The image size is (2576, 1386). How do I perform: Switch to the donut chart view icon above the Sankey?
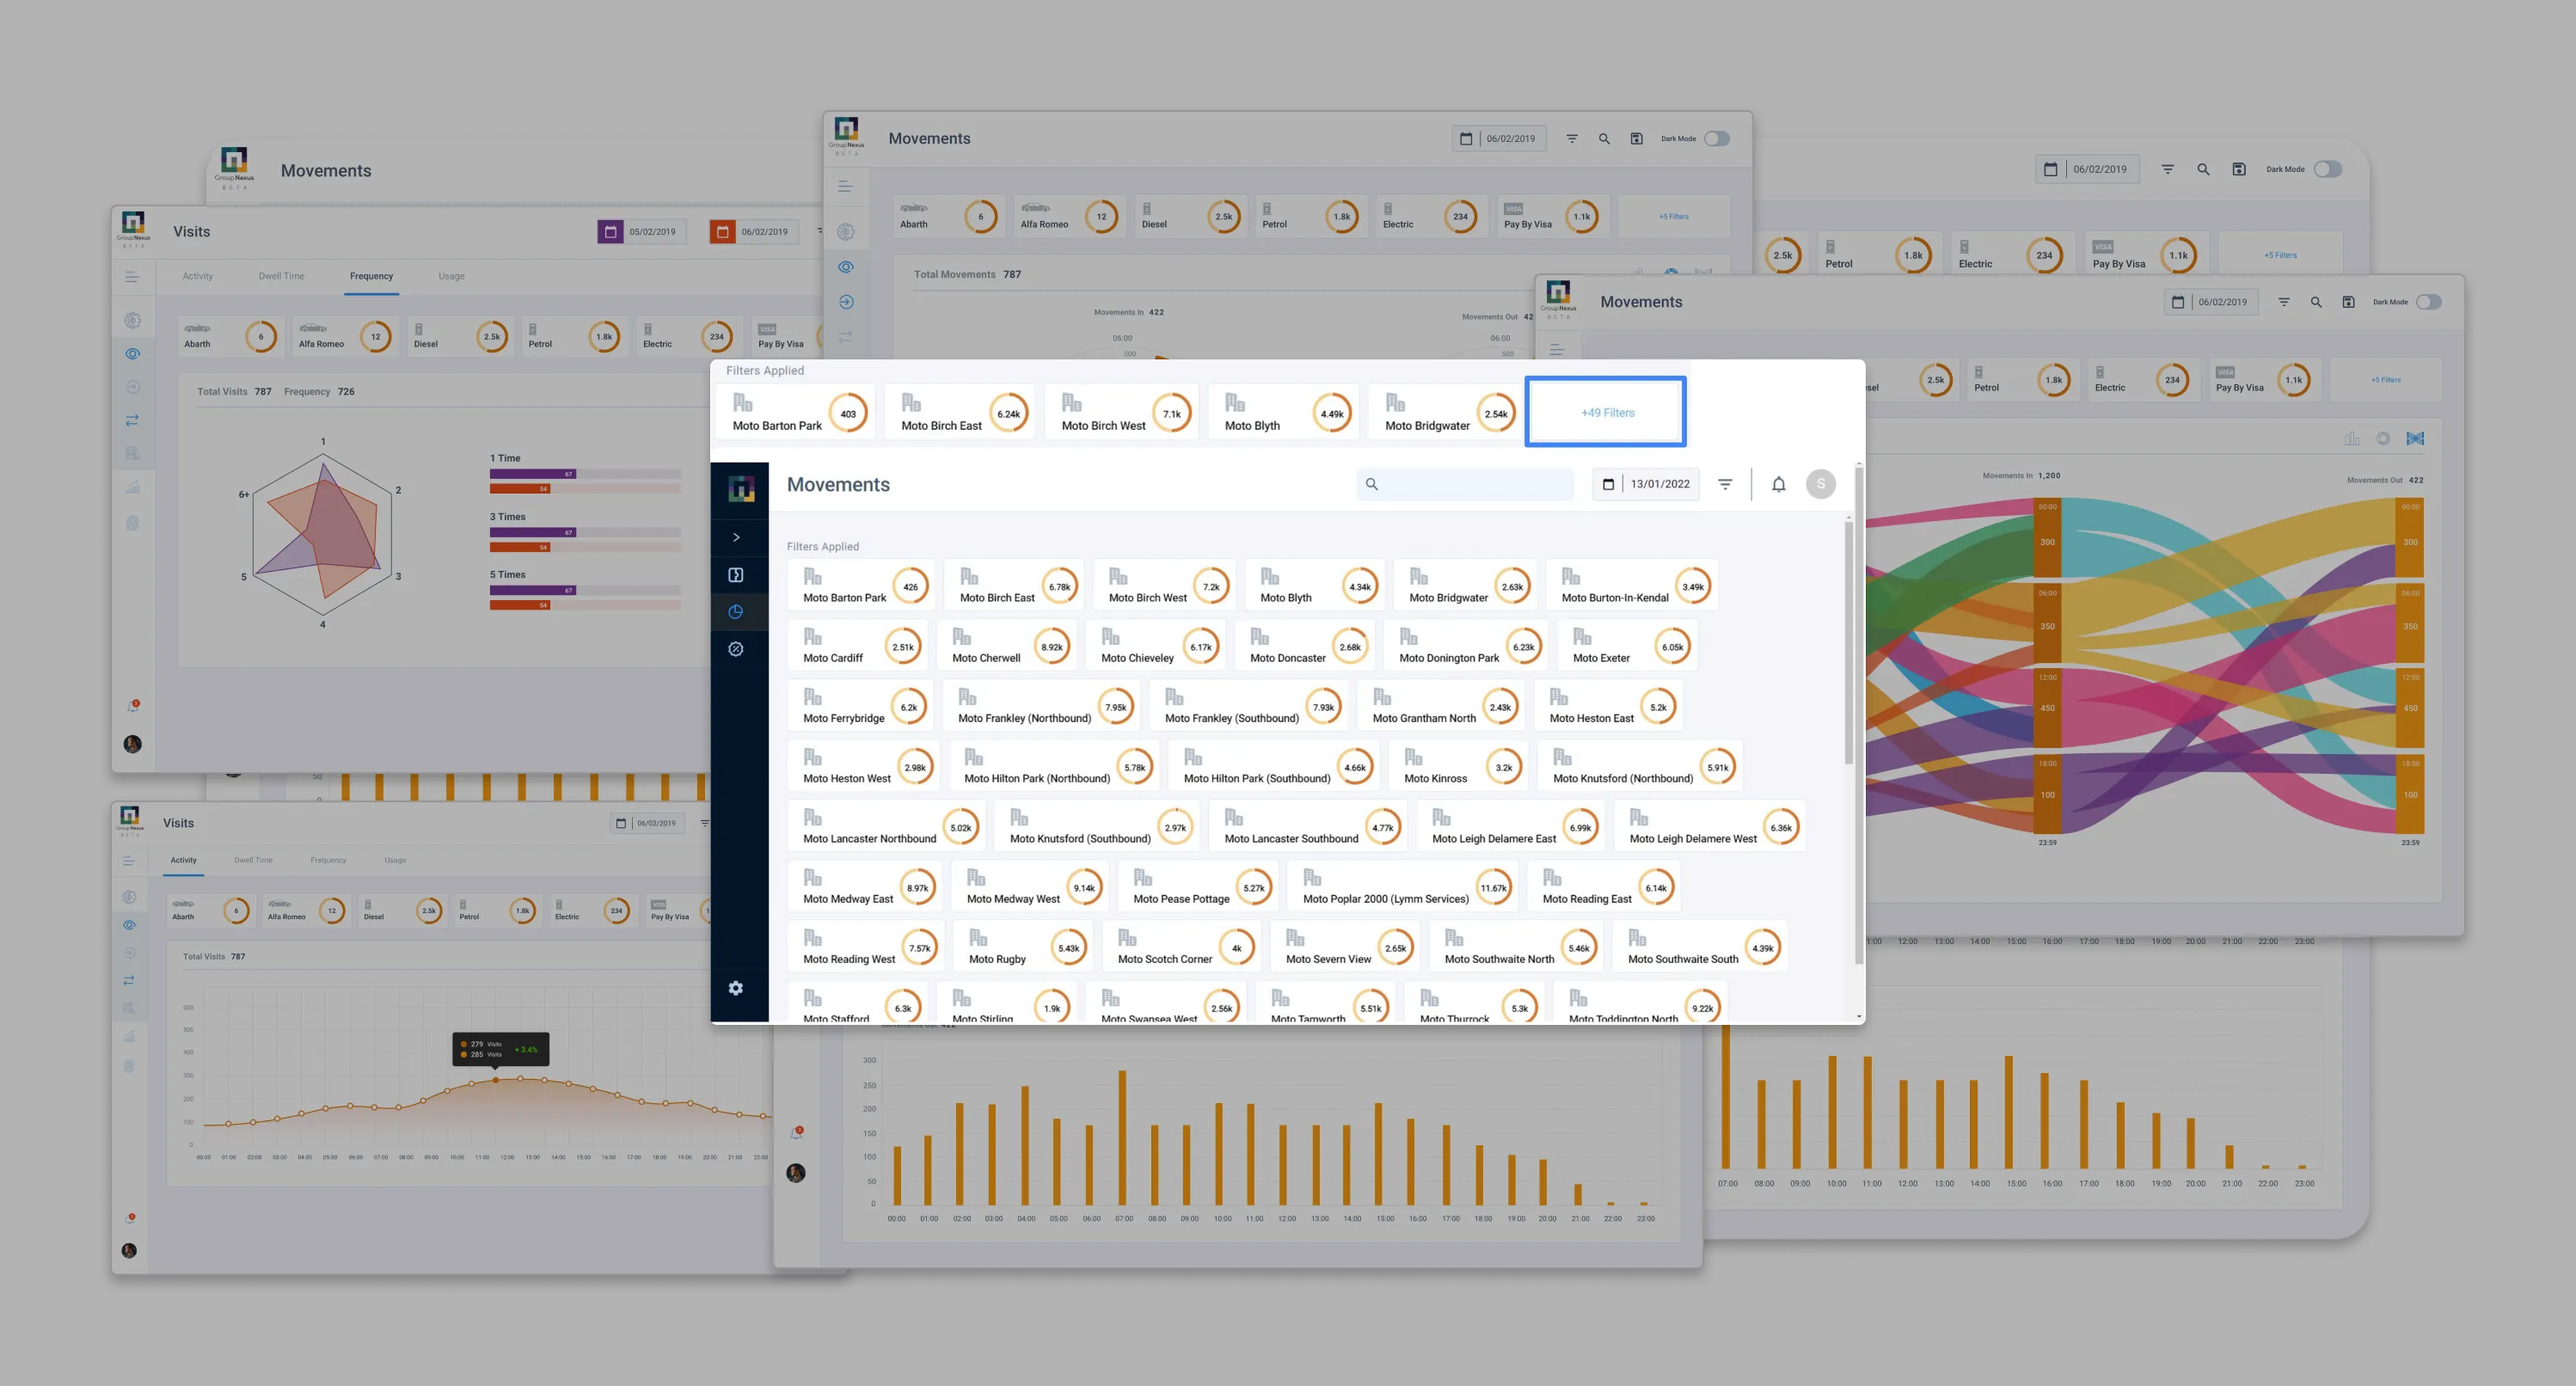point(2383,438)
